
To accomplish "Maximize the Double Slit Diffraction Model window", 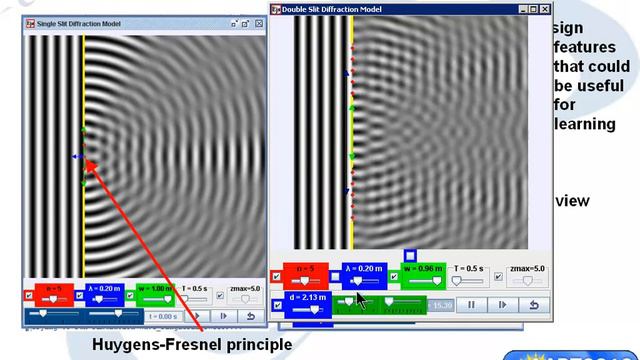I will [x=533, y=9].
